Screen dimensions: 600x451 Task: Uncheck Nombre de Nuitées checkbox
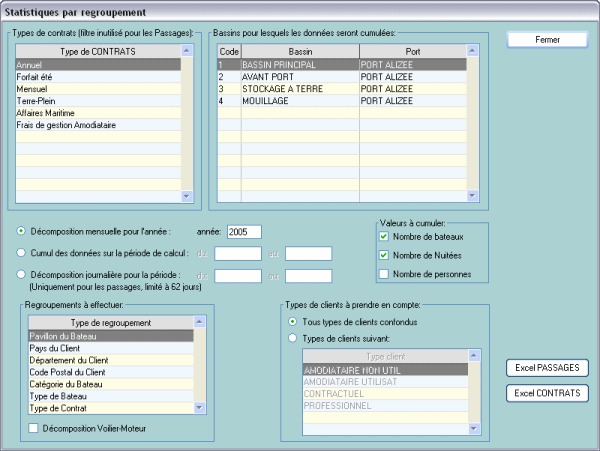pos(383,255)
